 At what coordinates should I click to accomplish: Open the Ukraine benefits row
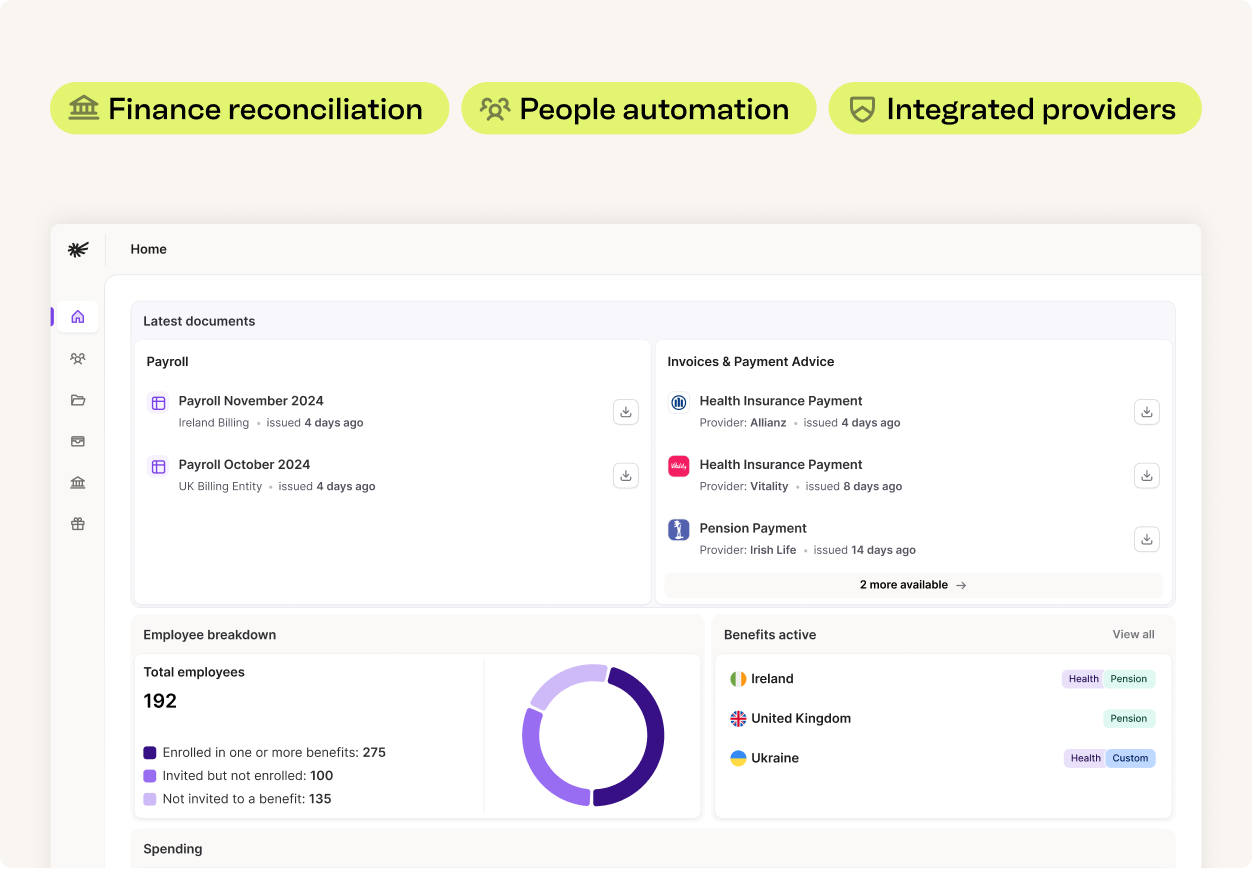(x=942, y=758)
